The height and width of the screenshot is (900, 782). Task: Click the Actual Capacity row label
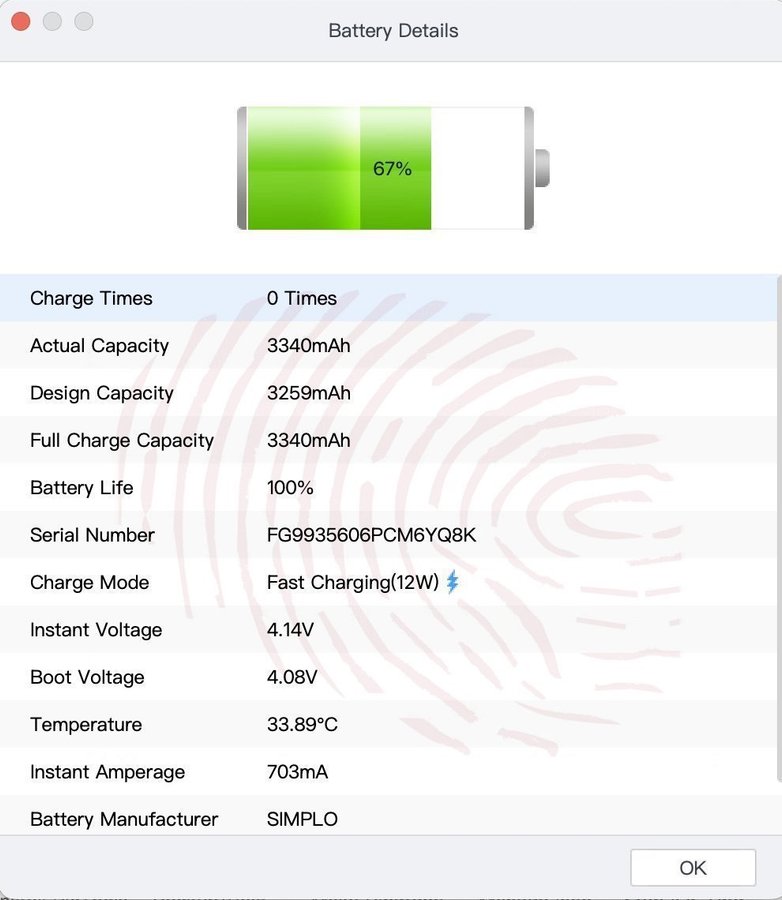[x=99, y=346]
